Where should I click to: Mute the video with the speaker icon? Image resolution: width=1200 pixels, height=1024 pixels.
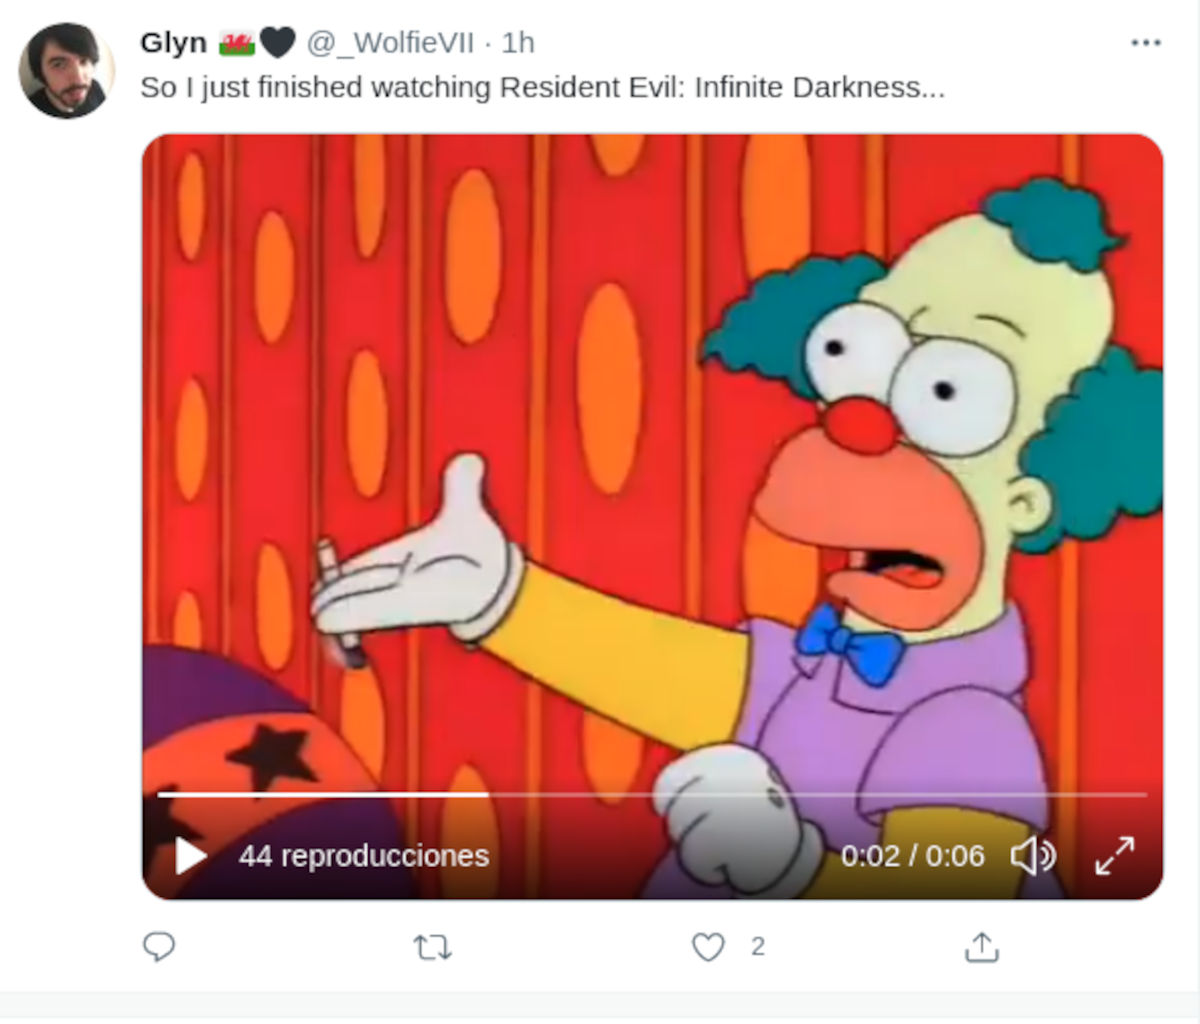tap(1032, 856)
